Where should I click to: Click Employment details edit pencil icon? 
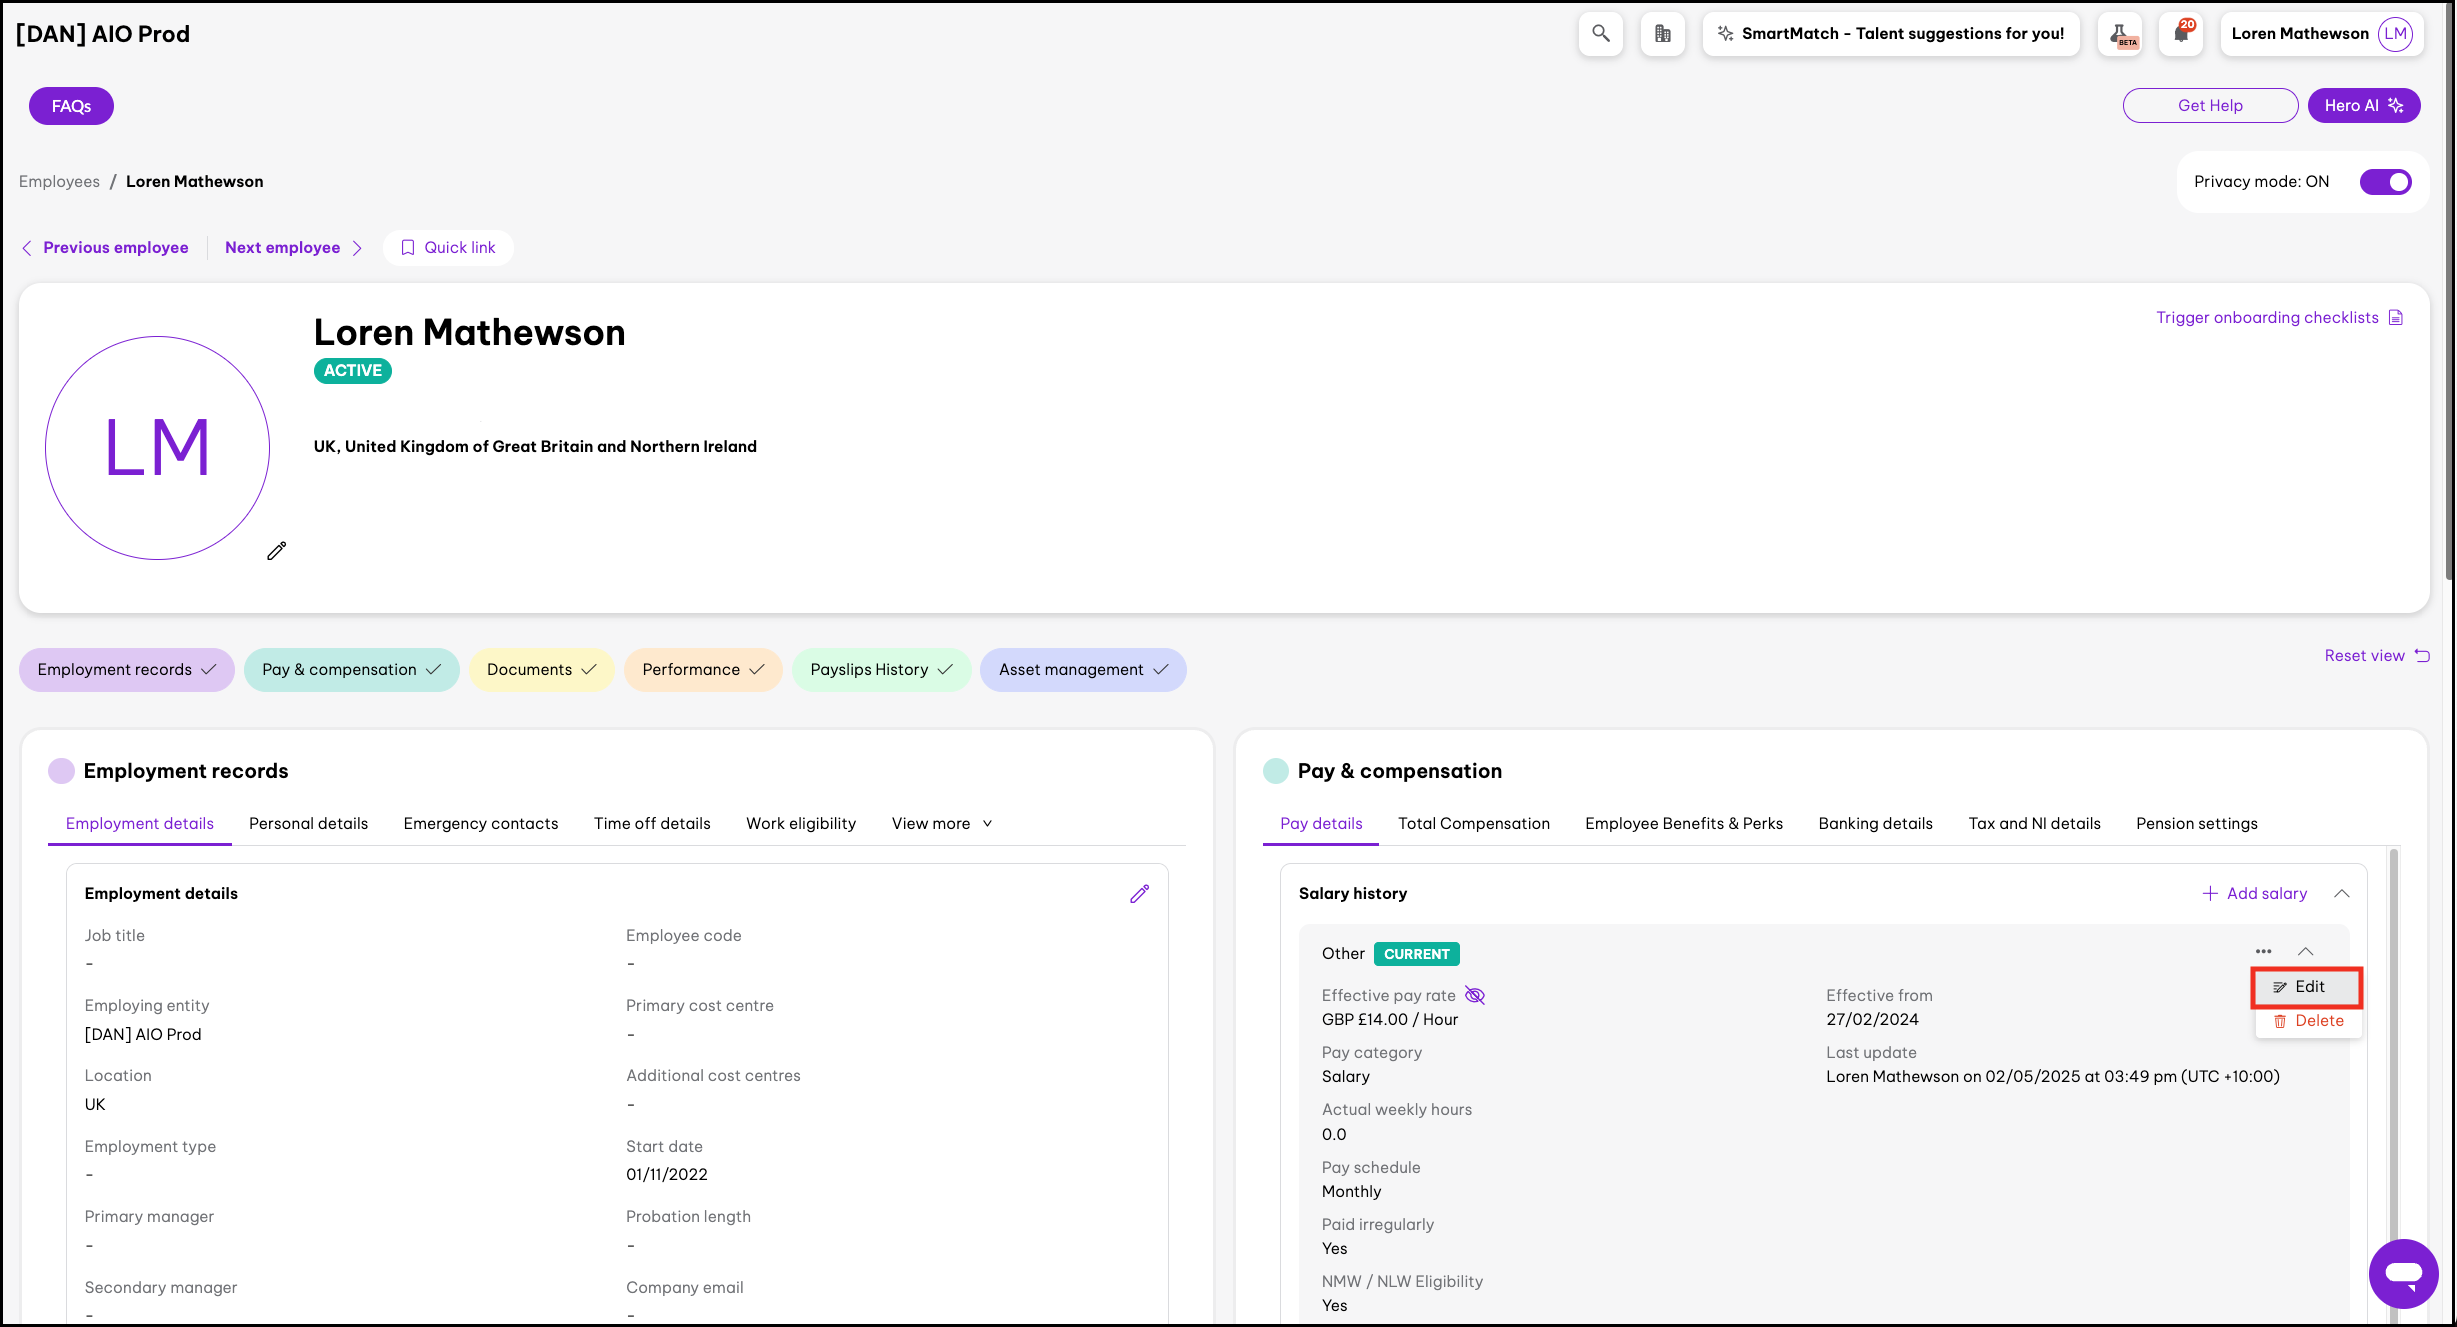1139,894
